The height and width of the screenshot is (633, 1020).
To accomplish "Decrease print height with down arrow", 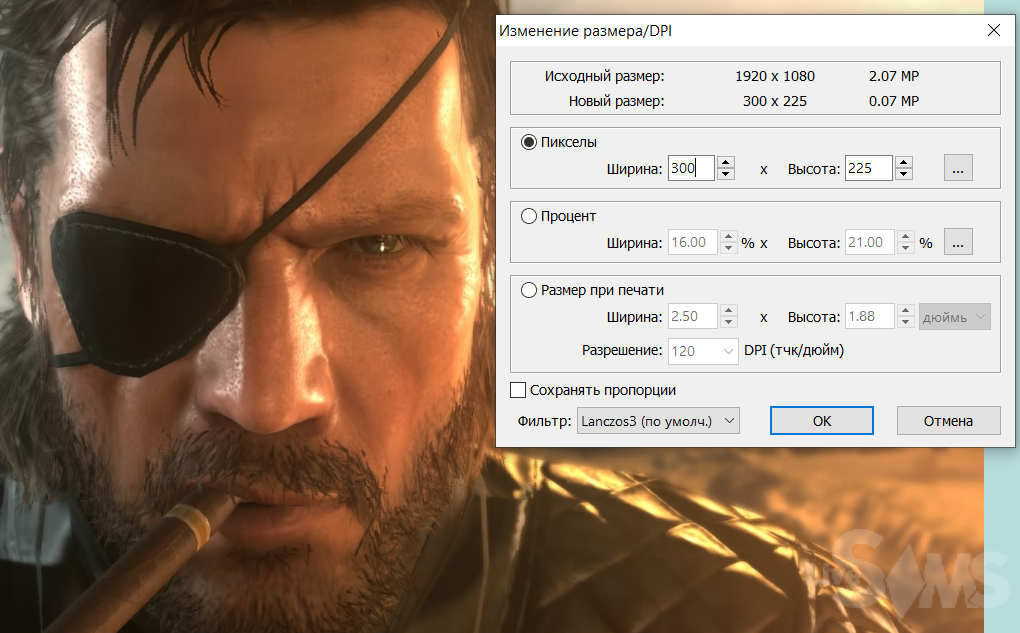I will click(906, 323).
